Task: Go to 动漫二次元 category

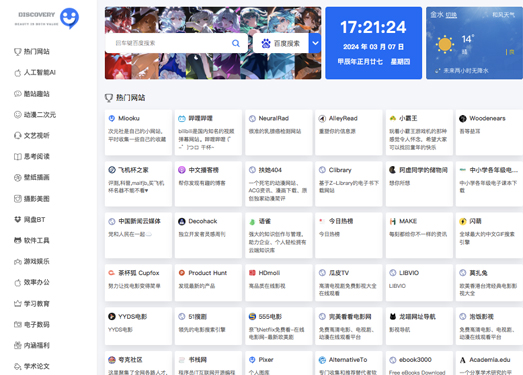Action: point(35,115)
